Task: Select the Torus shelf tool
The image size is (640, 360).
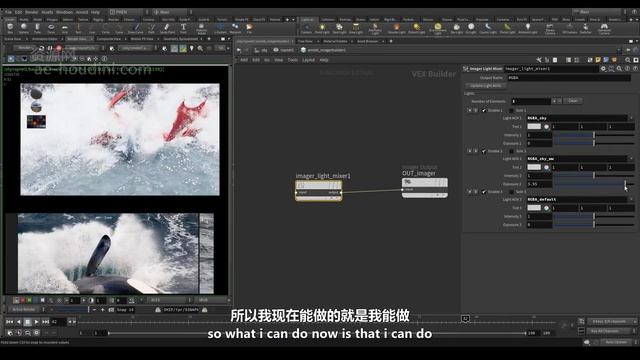Action: 51,29
